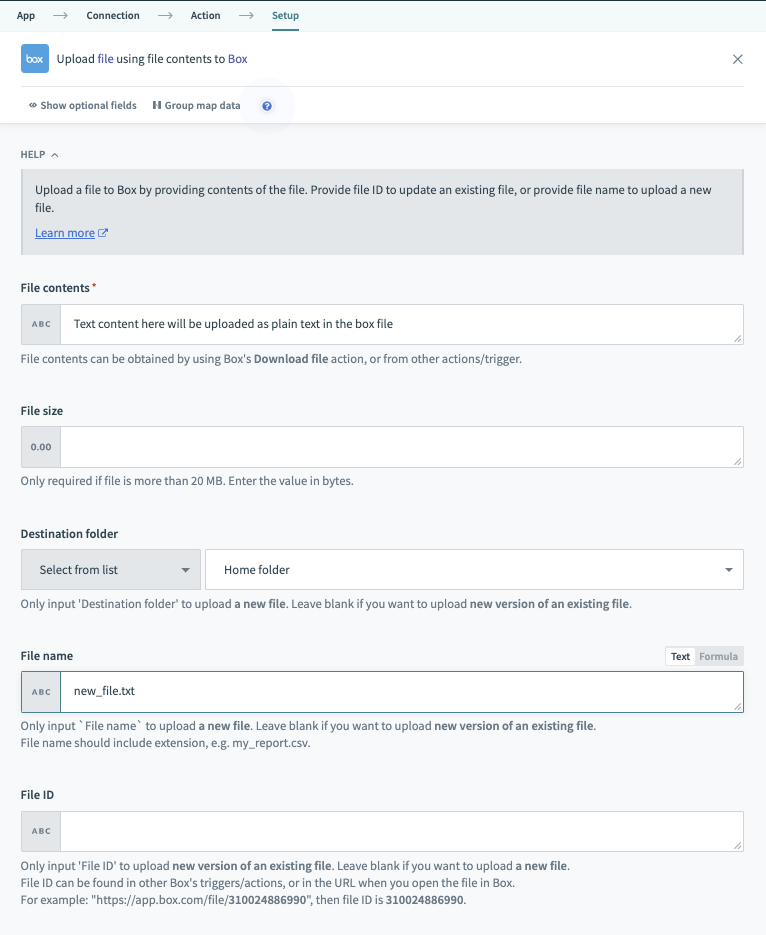This screenshot has width=766, height=935.
Task: Open the Learn more link
Action: point(65,233)
